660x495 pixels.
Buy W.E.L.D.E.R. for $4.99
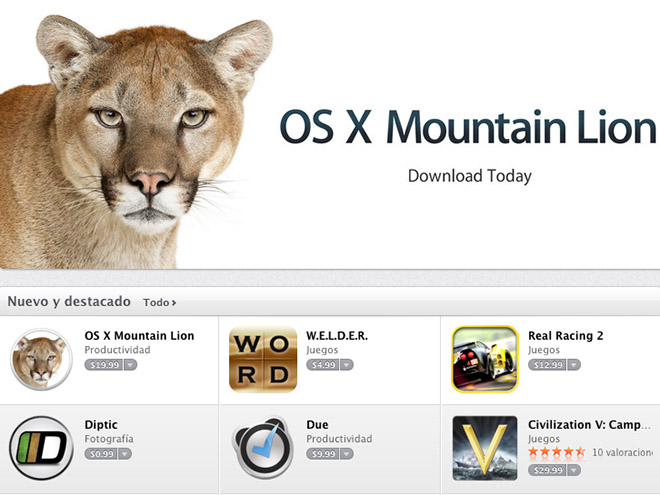pyautogui.click(x=323, y=365)
